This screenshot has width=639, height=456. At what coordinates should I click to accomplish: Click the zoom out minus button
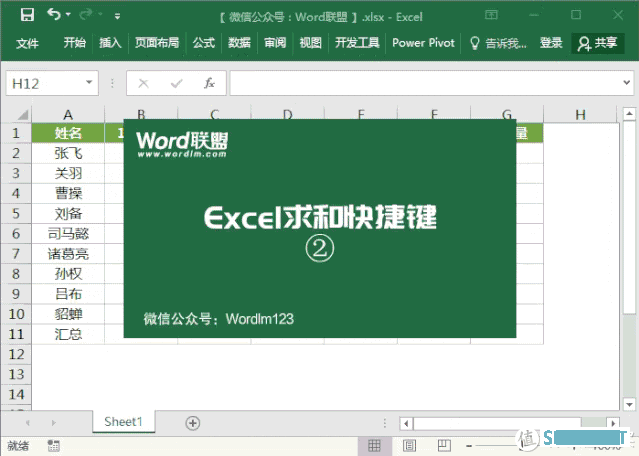click(469, 446)
